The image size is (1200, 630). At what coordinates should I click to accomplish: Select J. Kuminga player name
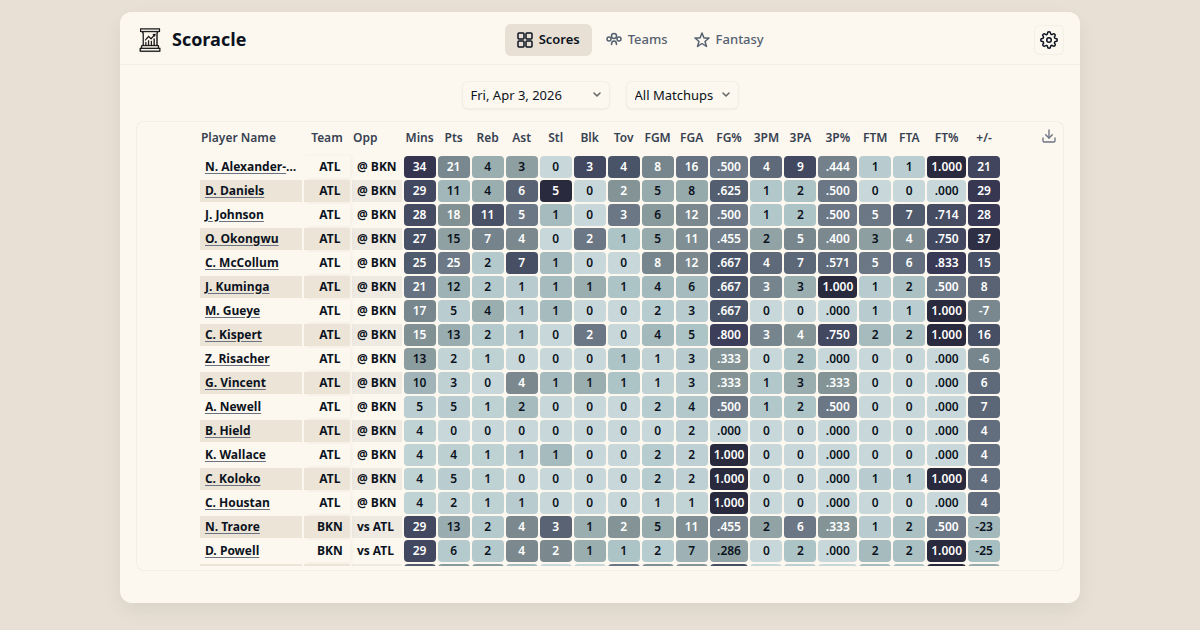pyautogui.click(x=237, y=287)
